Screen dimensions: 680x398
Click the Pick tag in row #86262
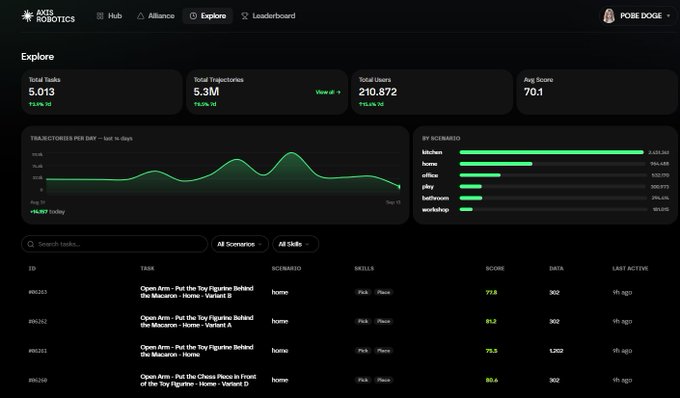pyautogui.click(x=363, y=321)
